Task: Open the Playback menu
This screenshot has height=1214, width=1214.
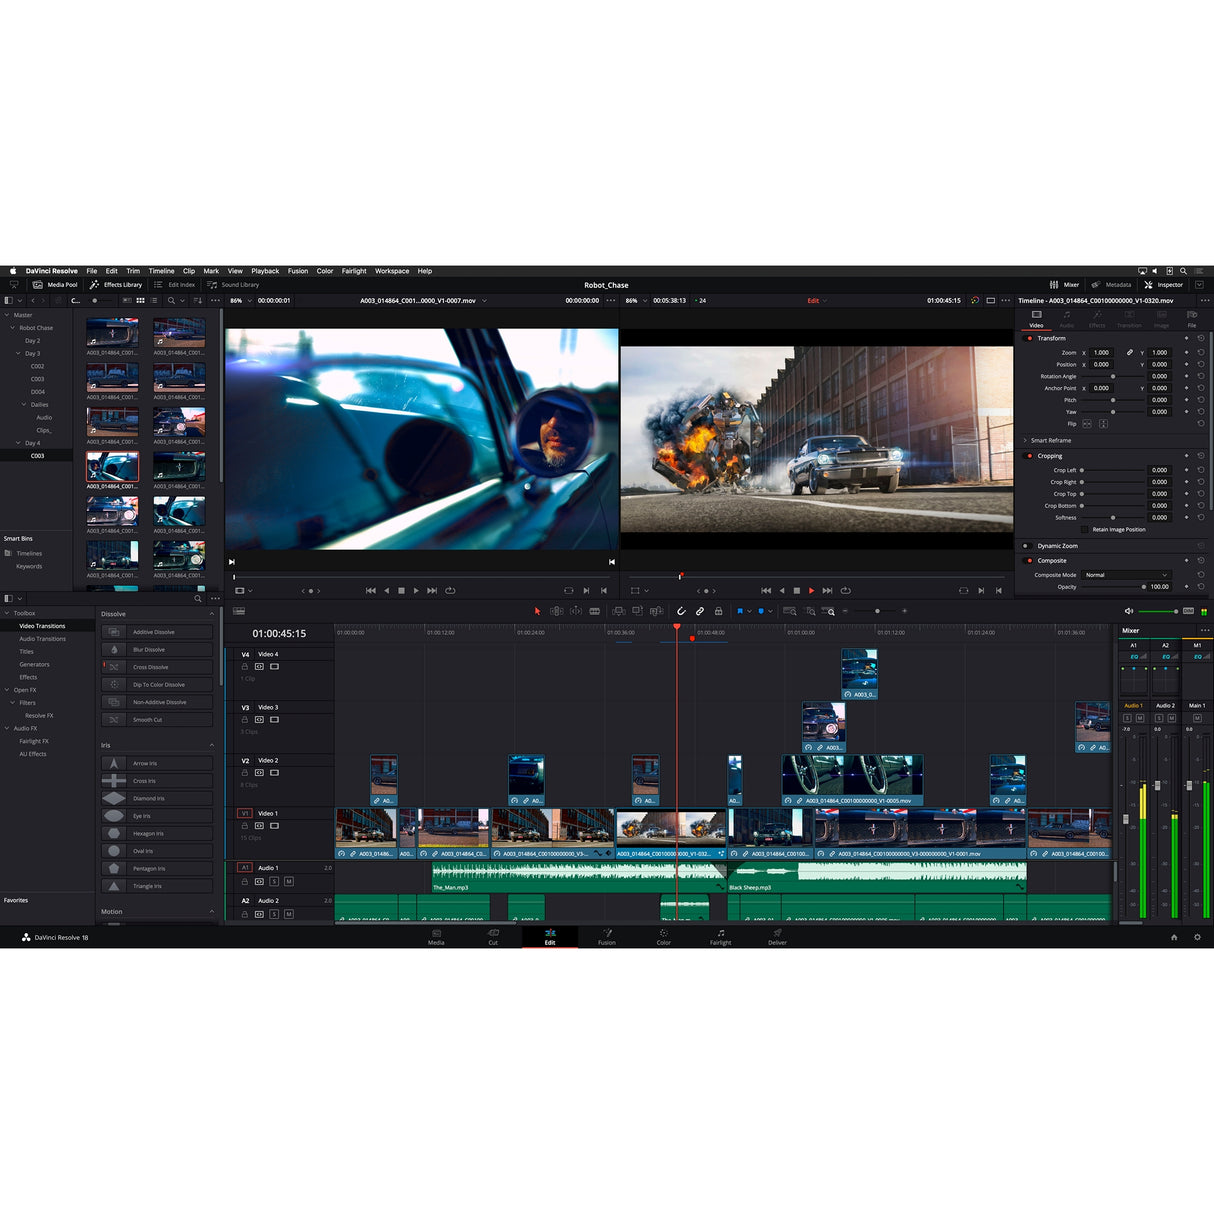Action: tap(264, 271)
